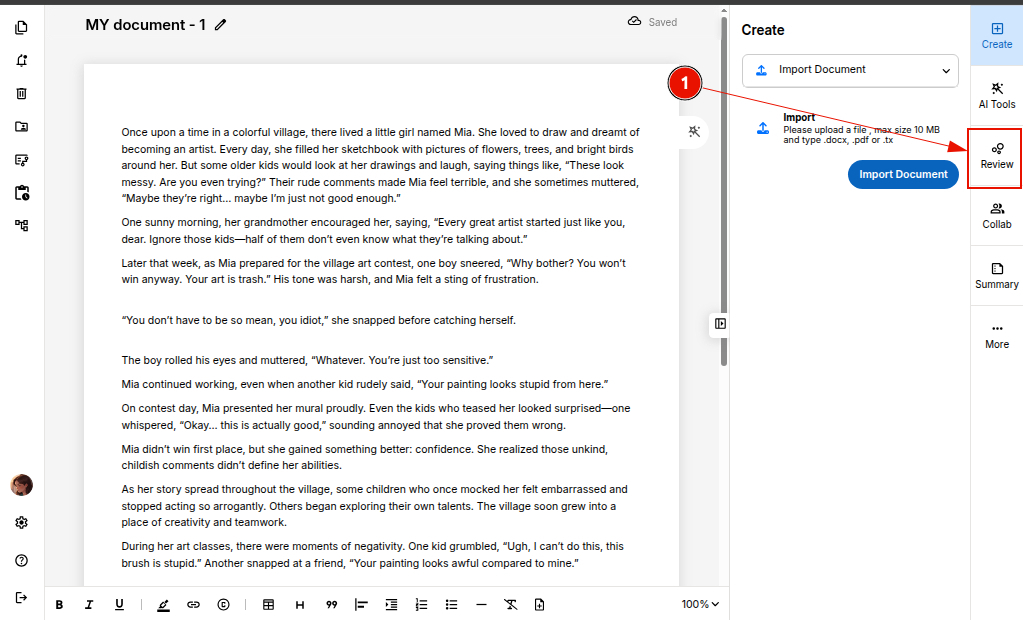Toggle underline formatting in the bottom toolbar
This screenshot has height=620, width=1023.
[119, 604]
